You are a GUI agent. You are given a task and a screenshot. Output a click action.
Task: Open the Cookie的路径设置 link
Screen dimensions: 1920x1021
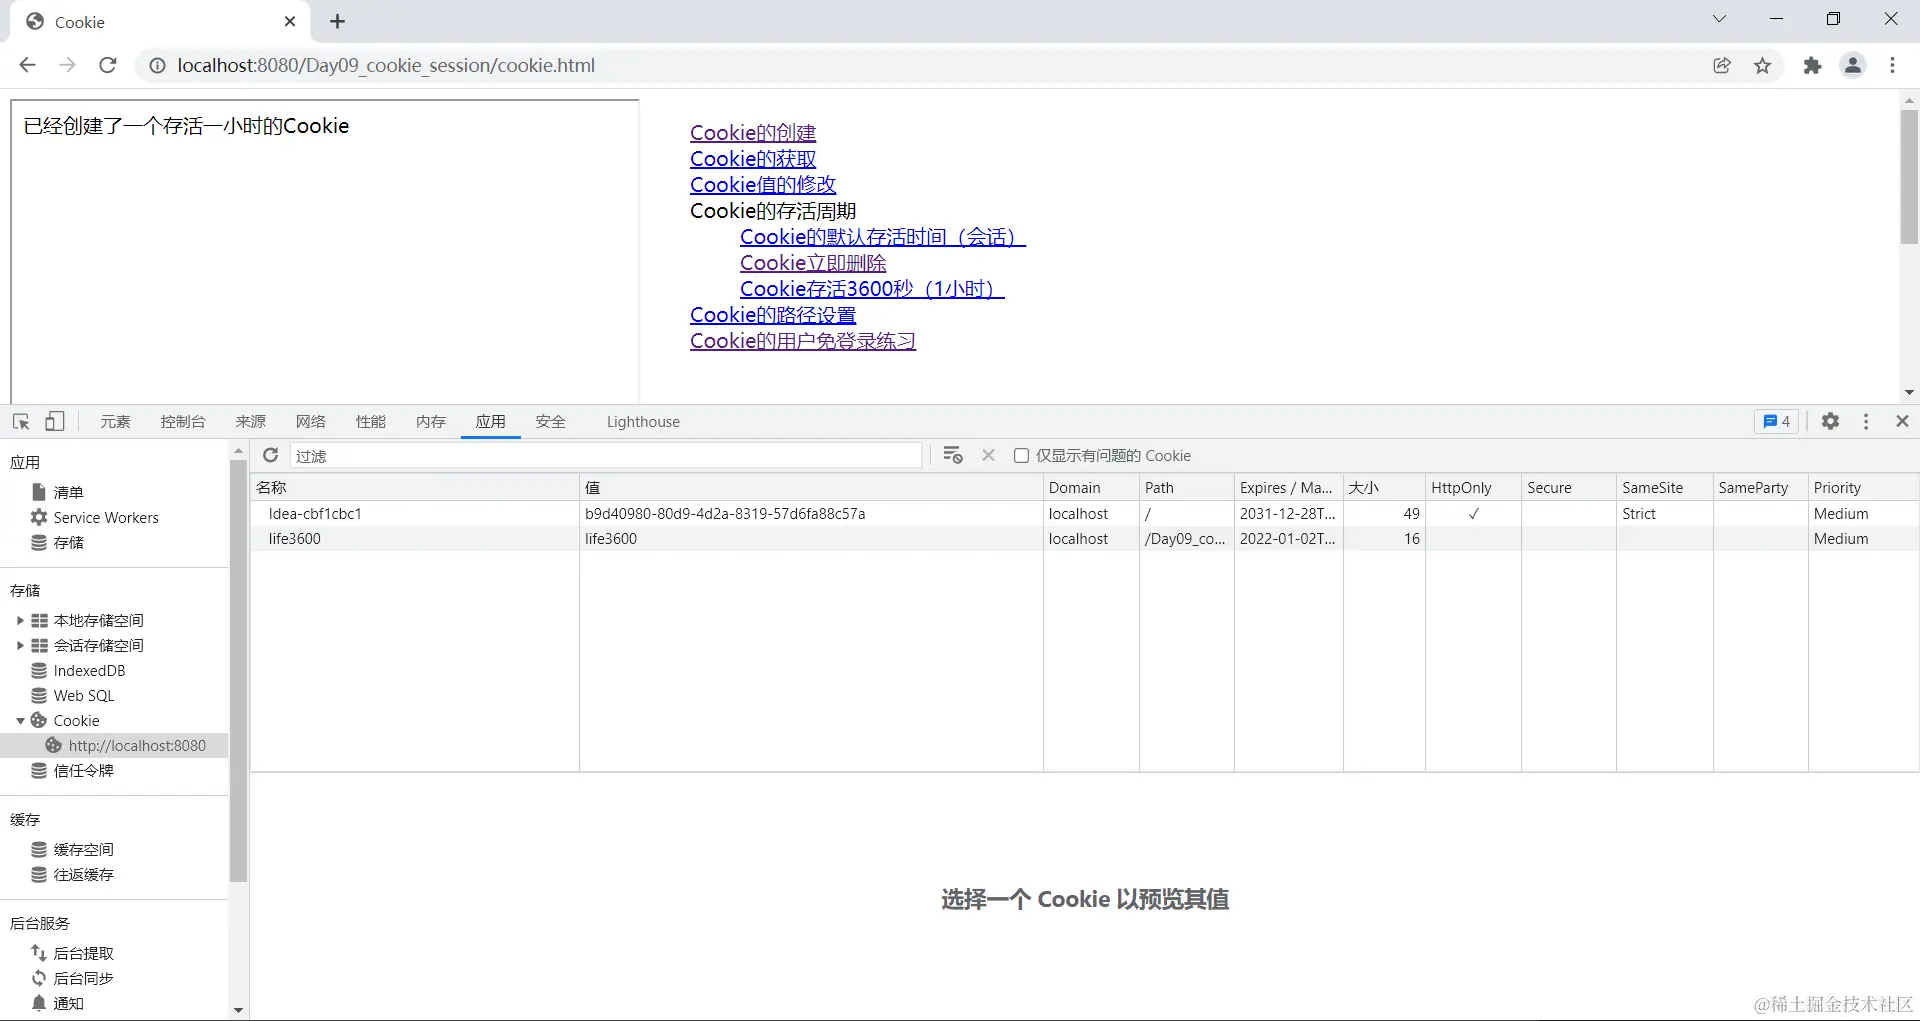[773, 315]
